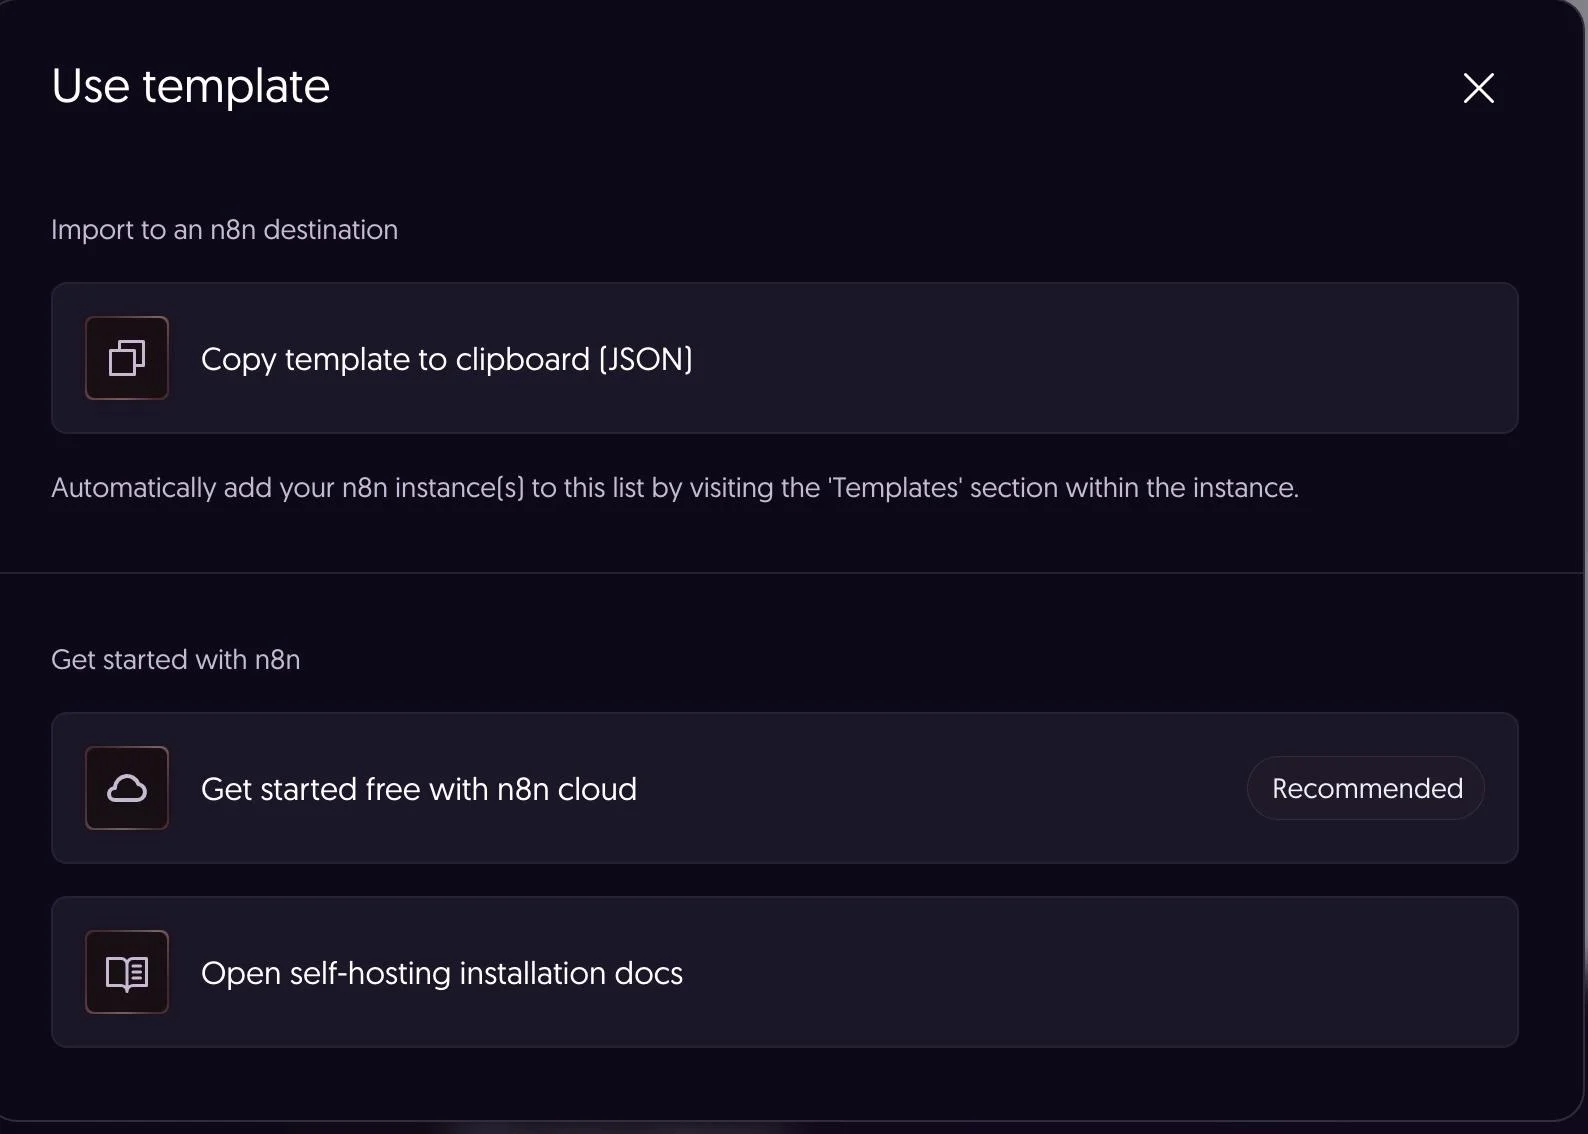
Task: Click the 'Use template' dialog title
Action: [190, 86]
